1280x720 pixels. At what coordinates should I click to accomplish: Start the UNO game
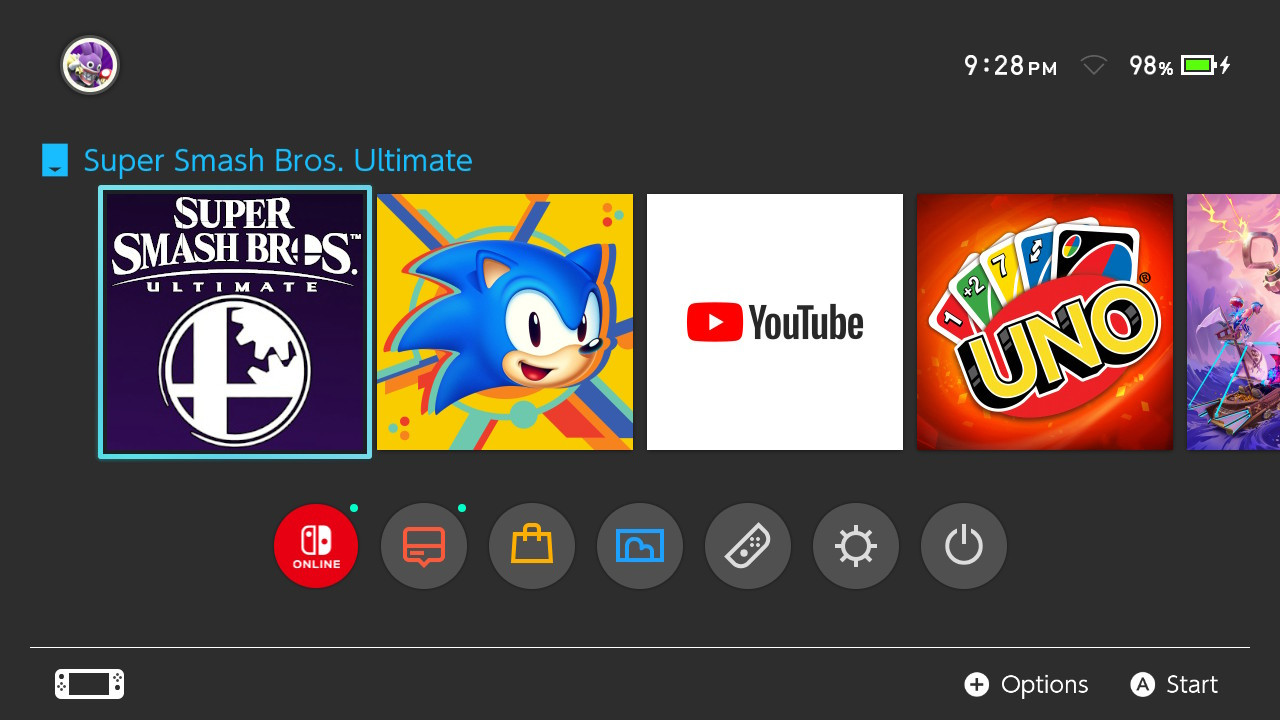pos(1045,322)
